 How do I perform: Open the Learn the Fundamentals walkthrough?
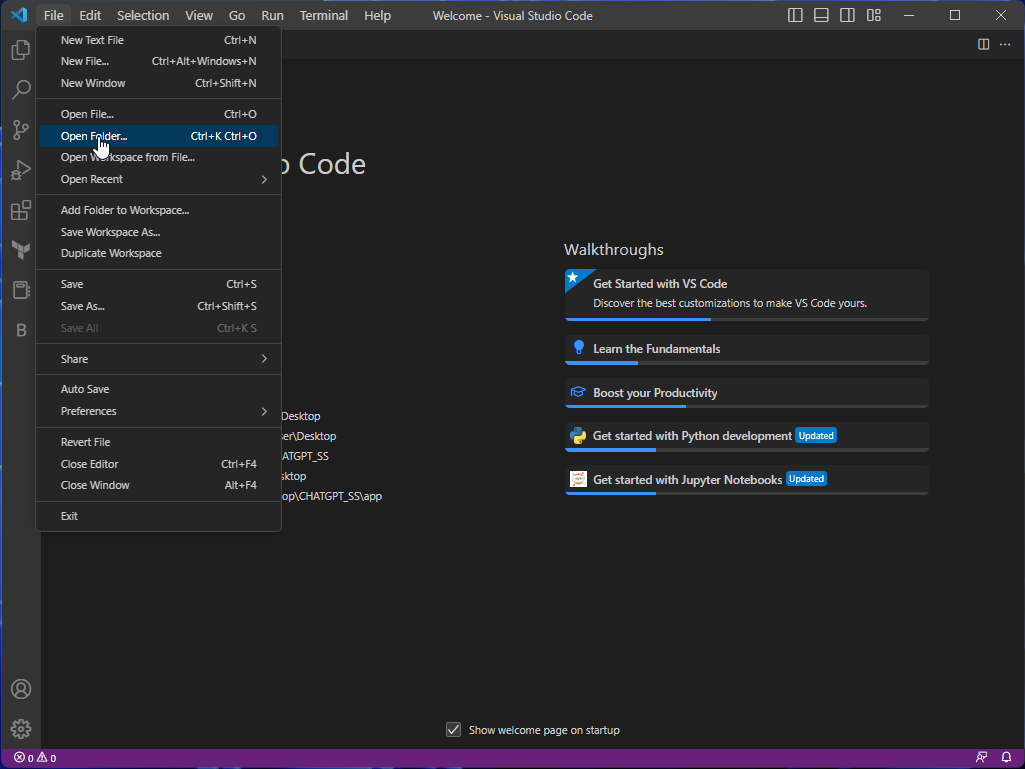click(x=747, y=350)
